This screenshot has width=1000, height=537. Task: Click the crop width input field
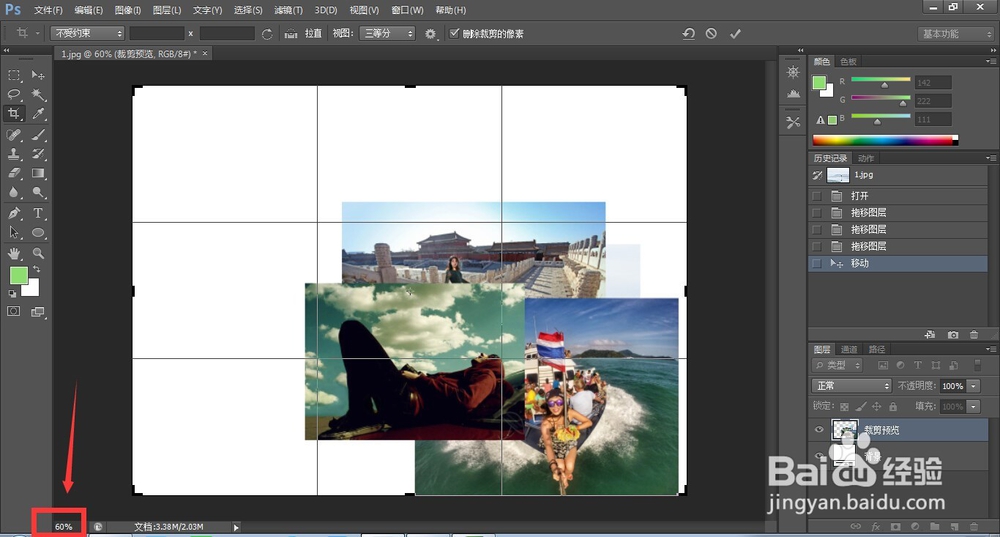click(x=156, y=33)
